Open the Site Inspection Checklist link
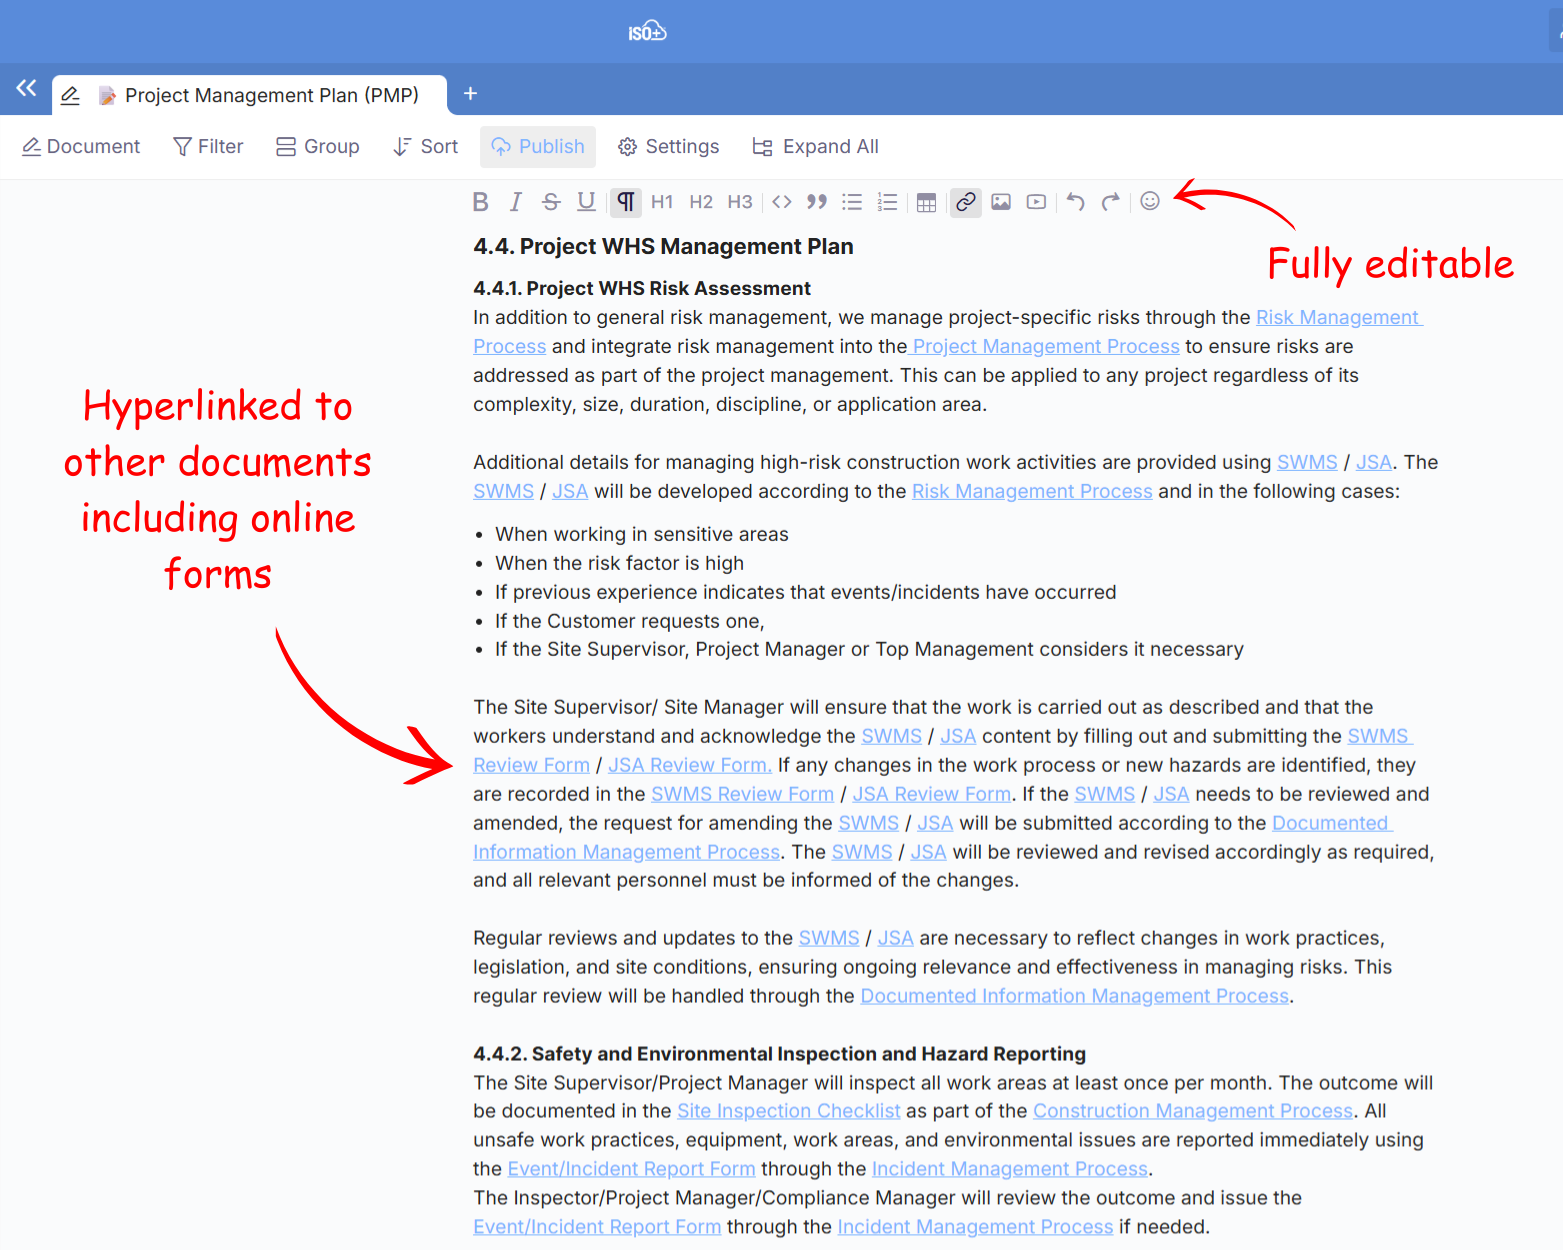Viewport: 1563px width, 1250px height. (788, 1111)
